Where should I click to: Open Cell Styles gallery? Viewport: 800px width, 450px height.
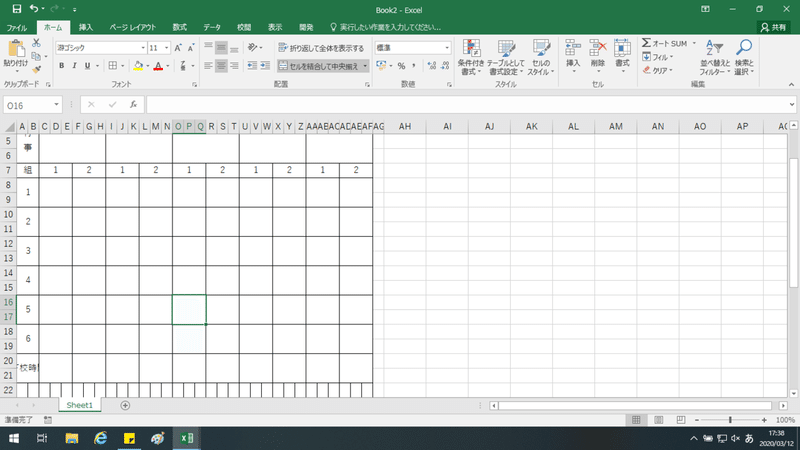coord(540,58)
